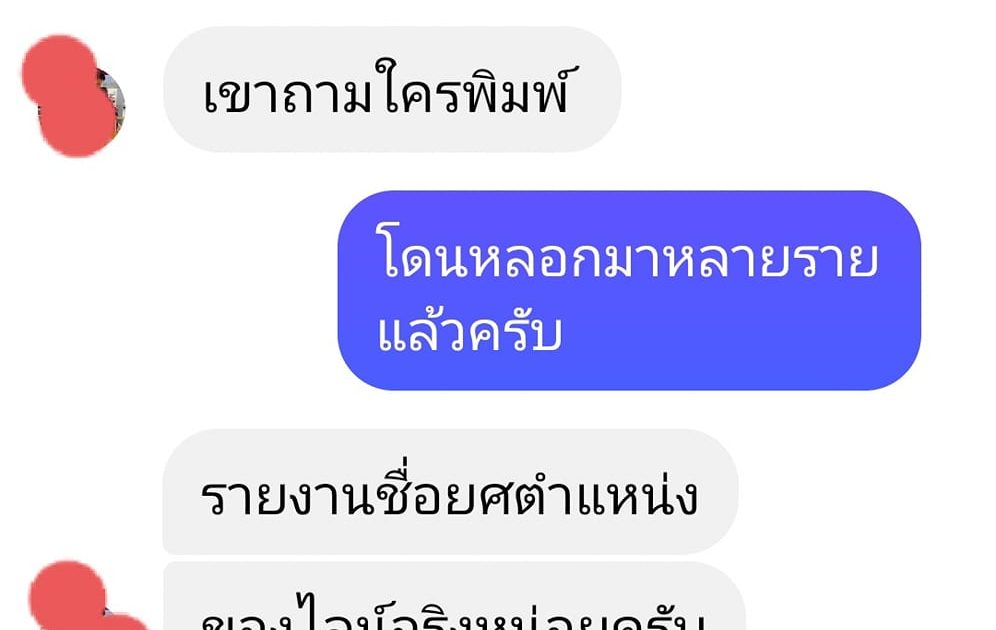Open the top sender's profile avatar
996x630 pixels.
tap(74, 95)
